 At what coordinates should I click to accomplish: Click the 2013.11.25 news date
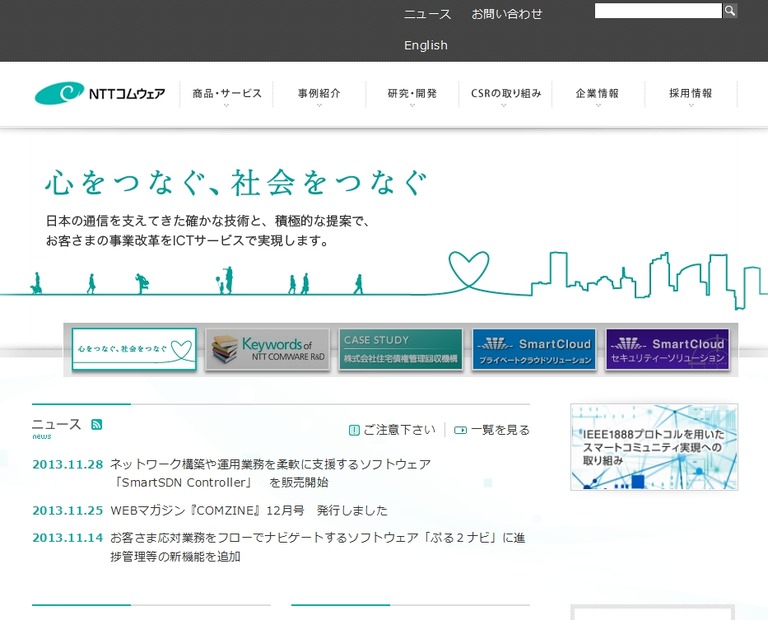(x=68, y=511)
